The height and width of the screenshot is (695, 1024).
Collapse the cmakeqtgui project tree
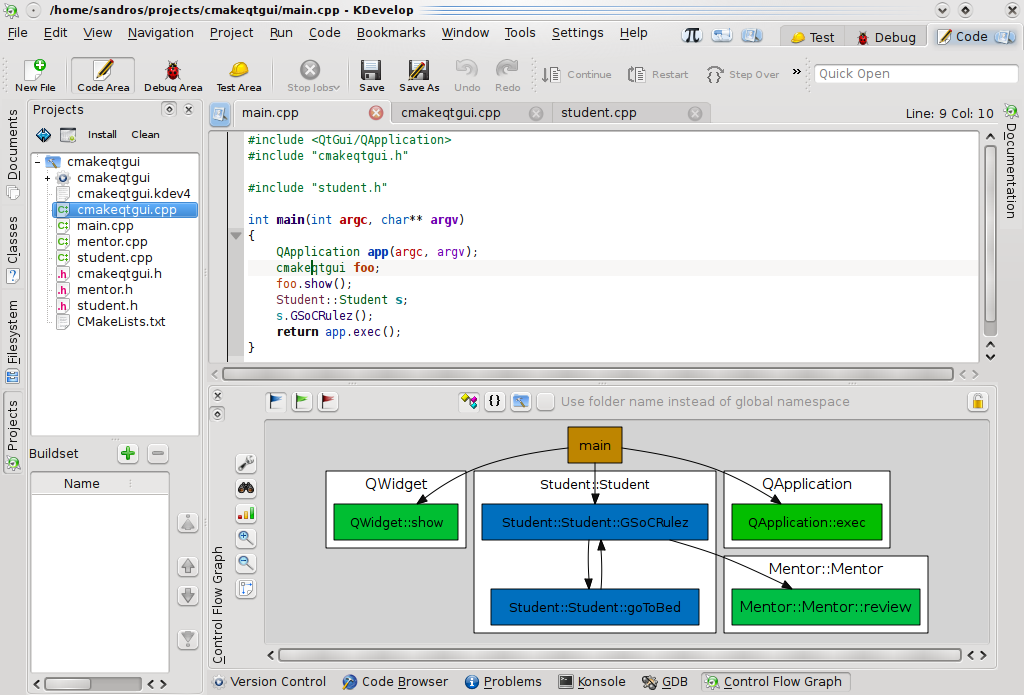[35, 160]
